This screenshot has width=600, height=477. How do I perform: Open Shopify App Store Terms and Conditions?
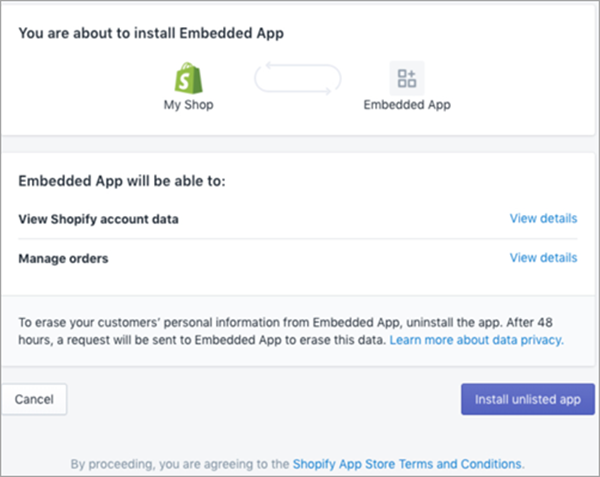pos(407,464)
